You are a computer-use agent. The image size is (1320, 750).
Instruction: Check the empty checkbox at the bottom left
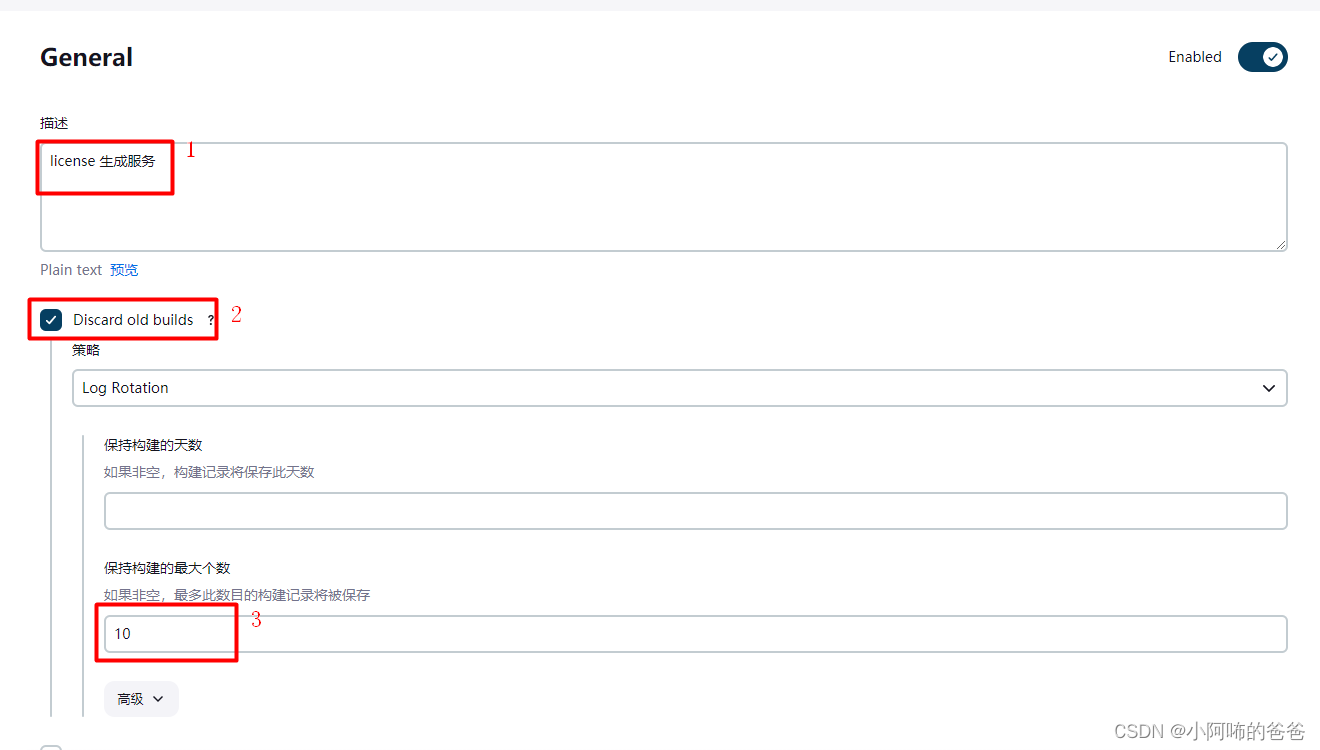pos(50,747)
